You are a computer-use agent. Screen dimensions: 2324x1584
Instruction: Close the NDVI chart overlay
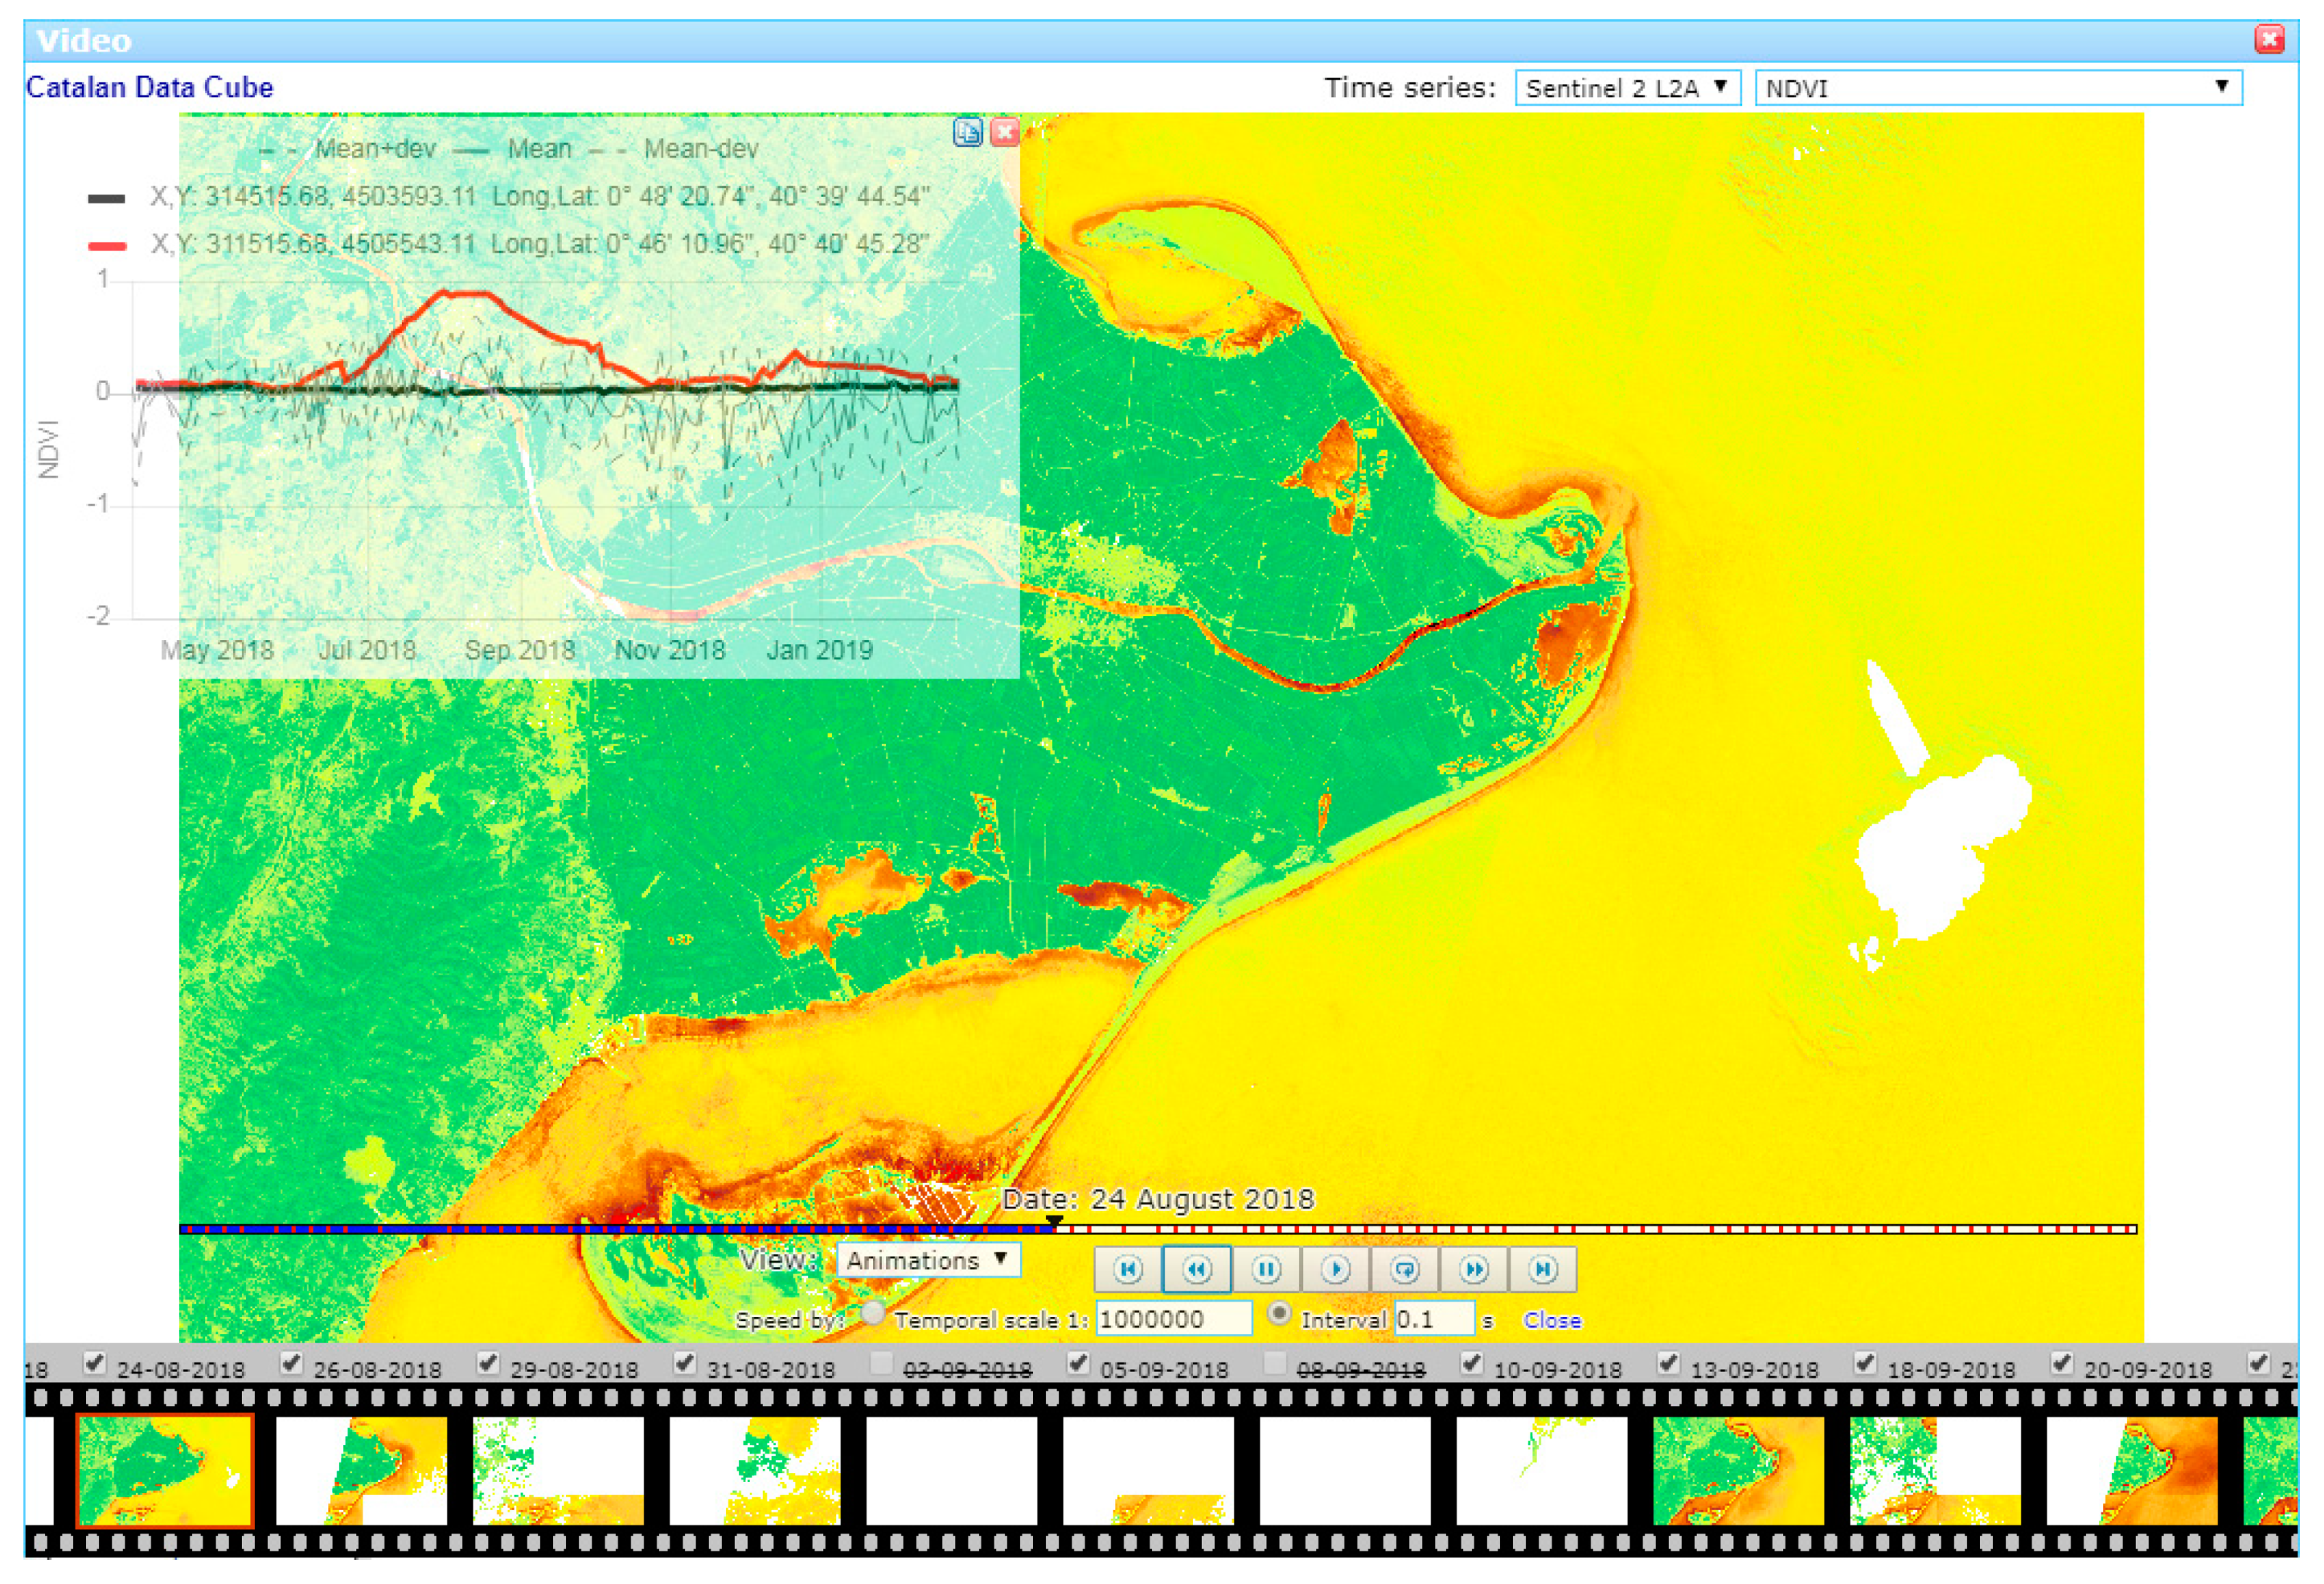1004,132
